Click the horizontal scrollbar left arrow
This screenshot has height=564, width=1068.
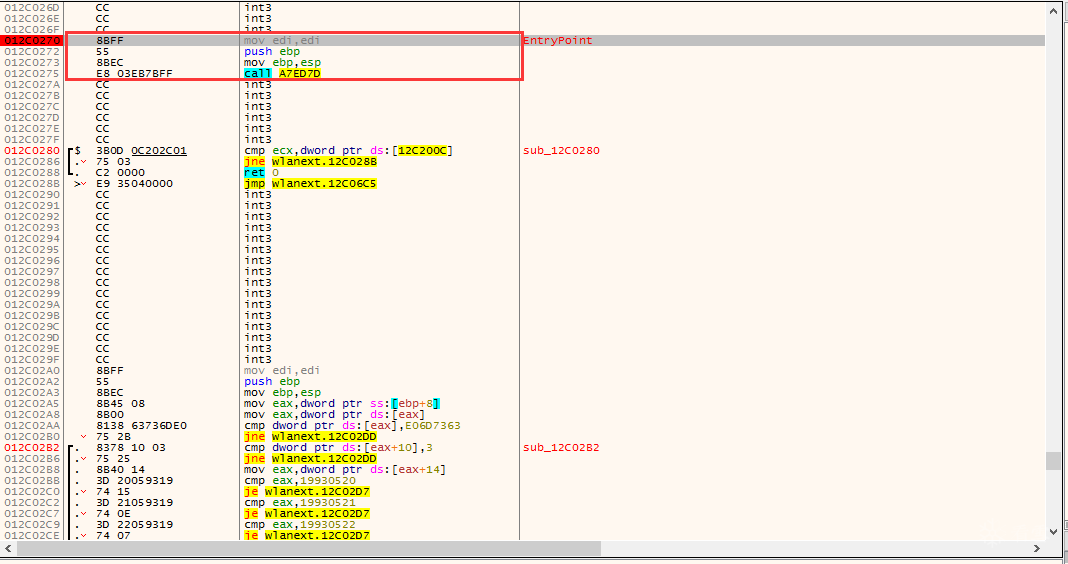coord(8,548)
